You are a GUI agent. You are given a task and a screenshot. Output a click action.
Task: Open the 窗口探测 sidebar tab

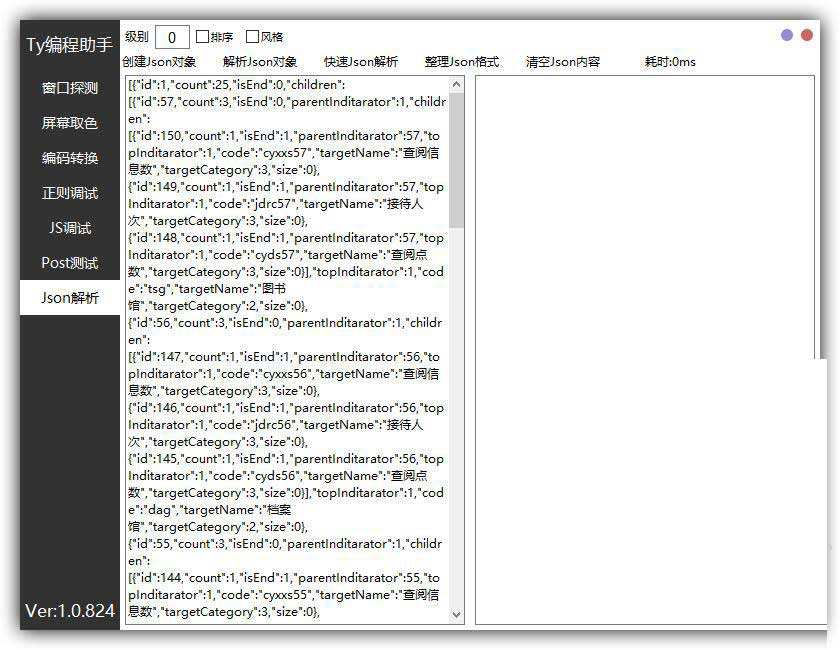point(70,88)
